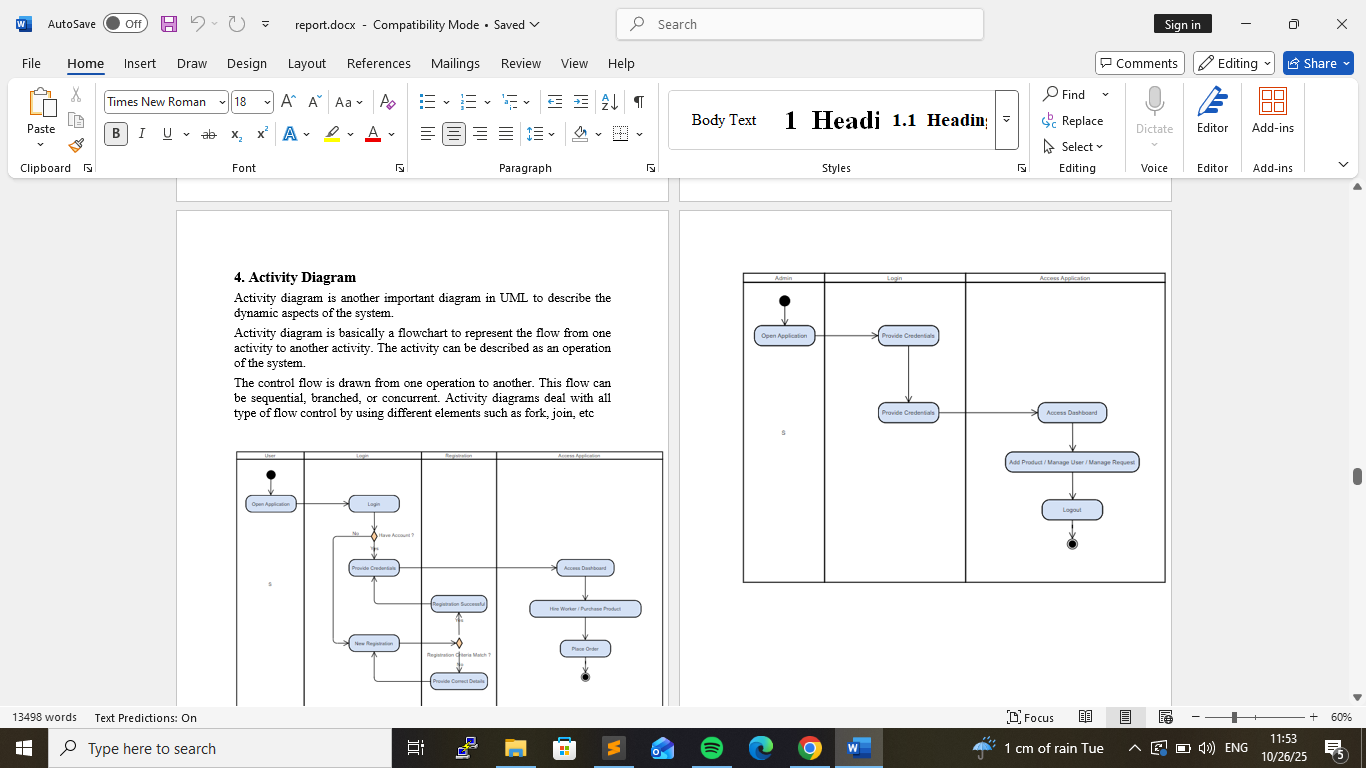Expand the font size dropdown

pos(267,102)
